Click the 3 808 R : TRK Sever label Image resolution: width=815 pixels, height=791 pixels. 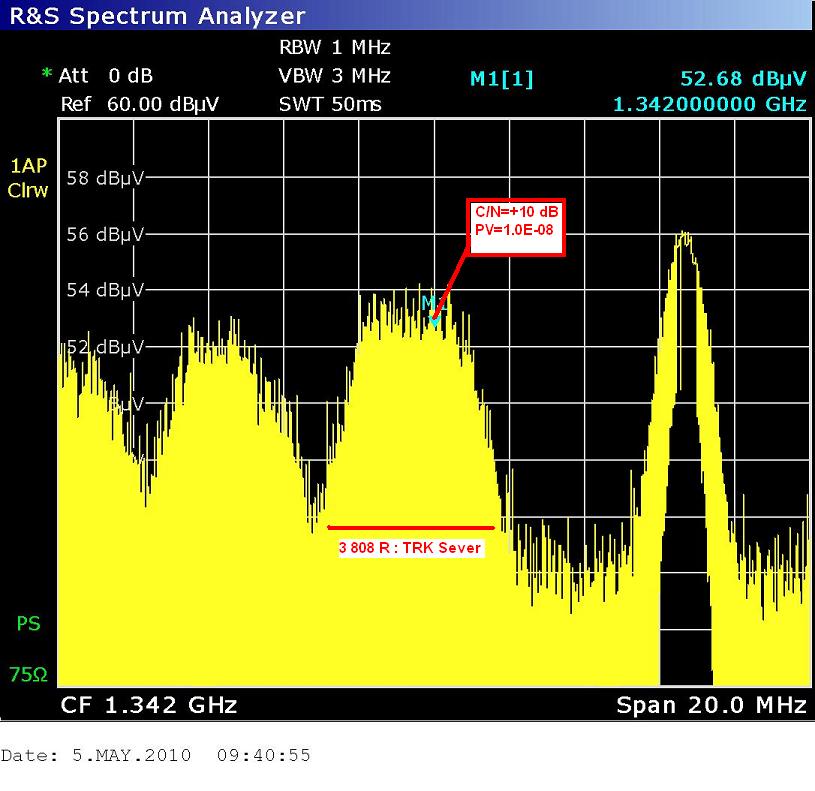411,548
